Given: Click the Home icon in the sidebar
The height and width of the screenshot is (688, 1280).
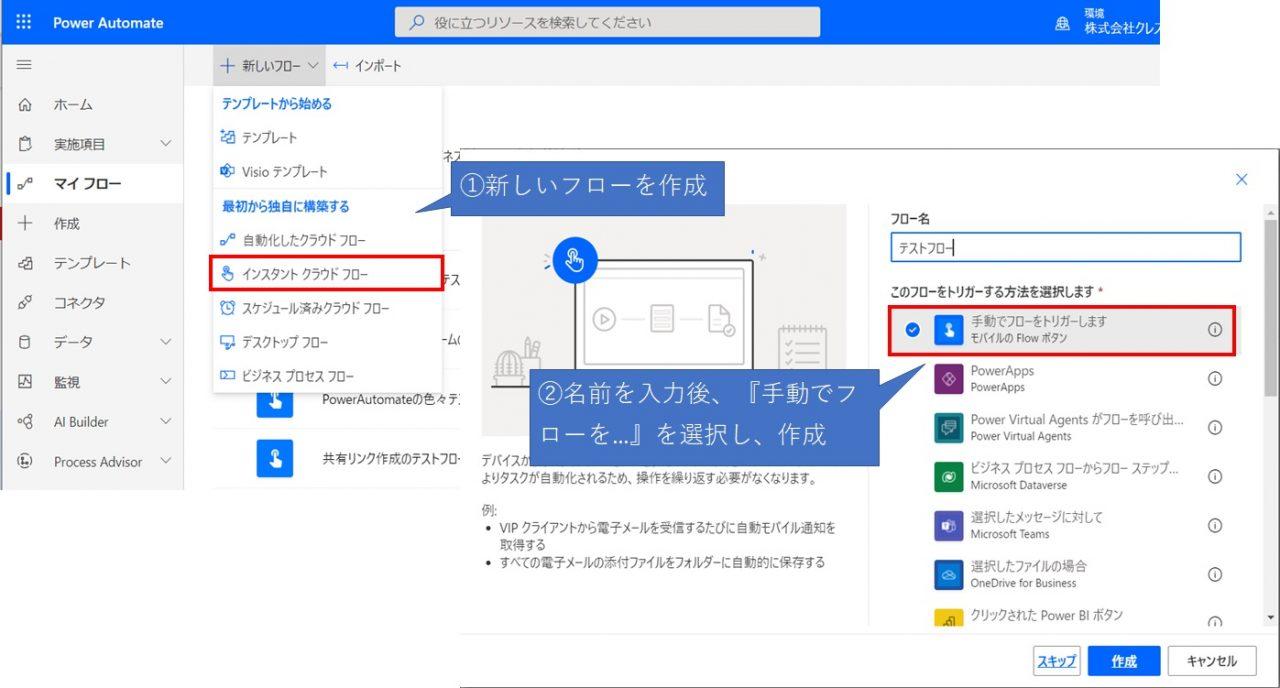Looking at the screenshot, I should [x=26, y=105].
